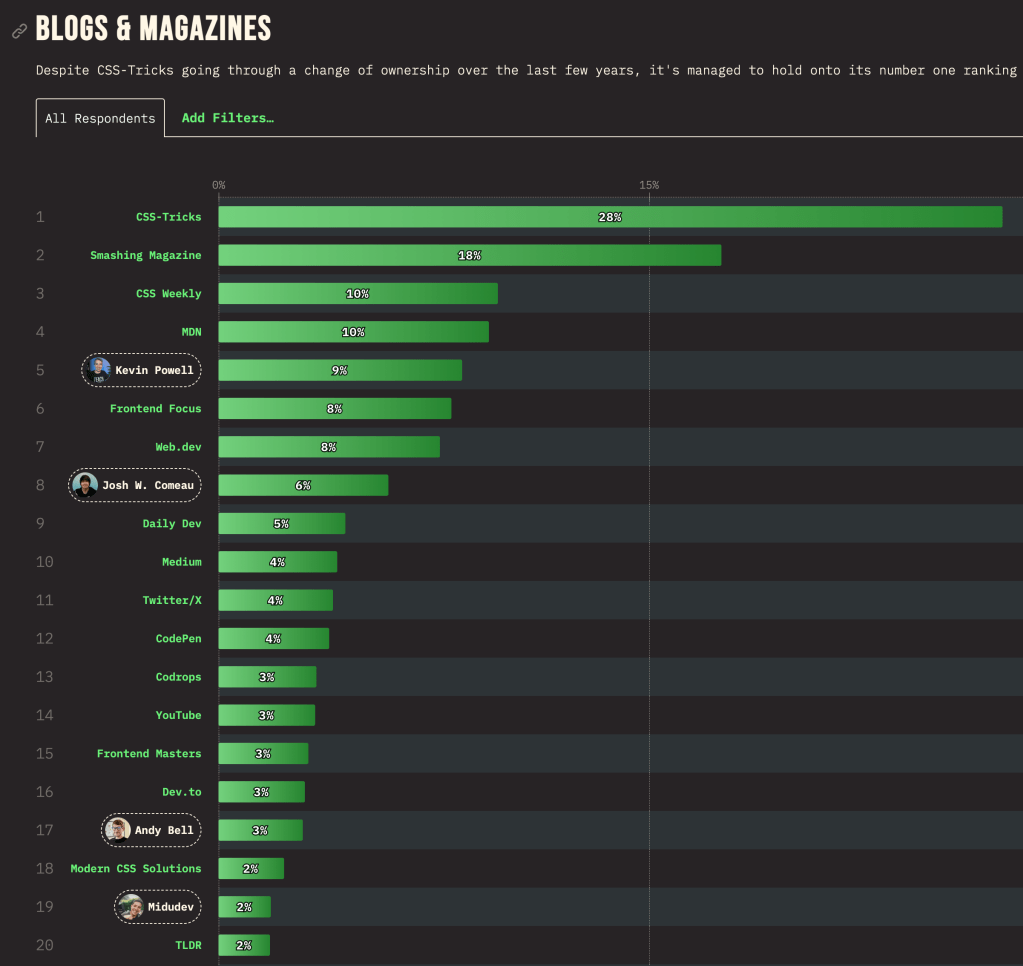
Task: Click the CSS Weekly label
Action: pyautogui.click(x=168, y=294)
